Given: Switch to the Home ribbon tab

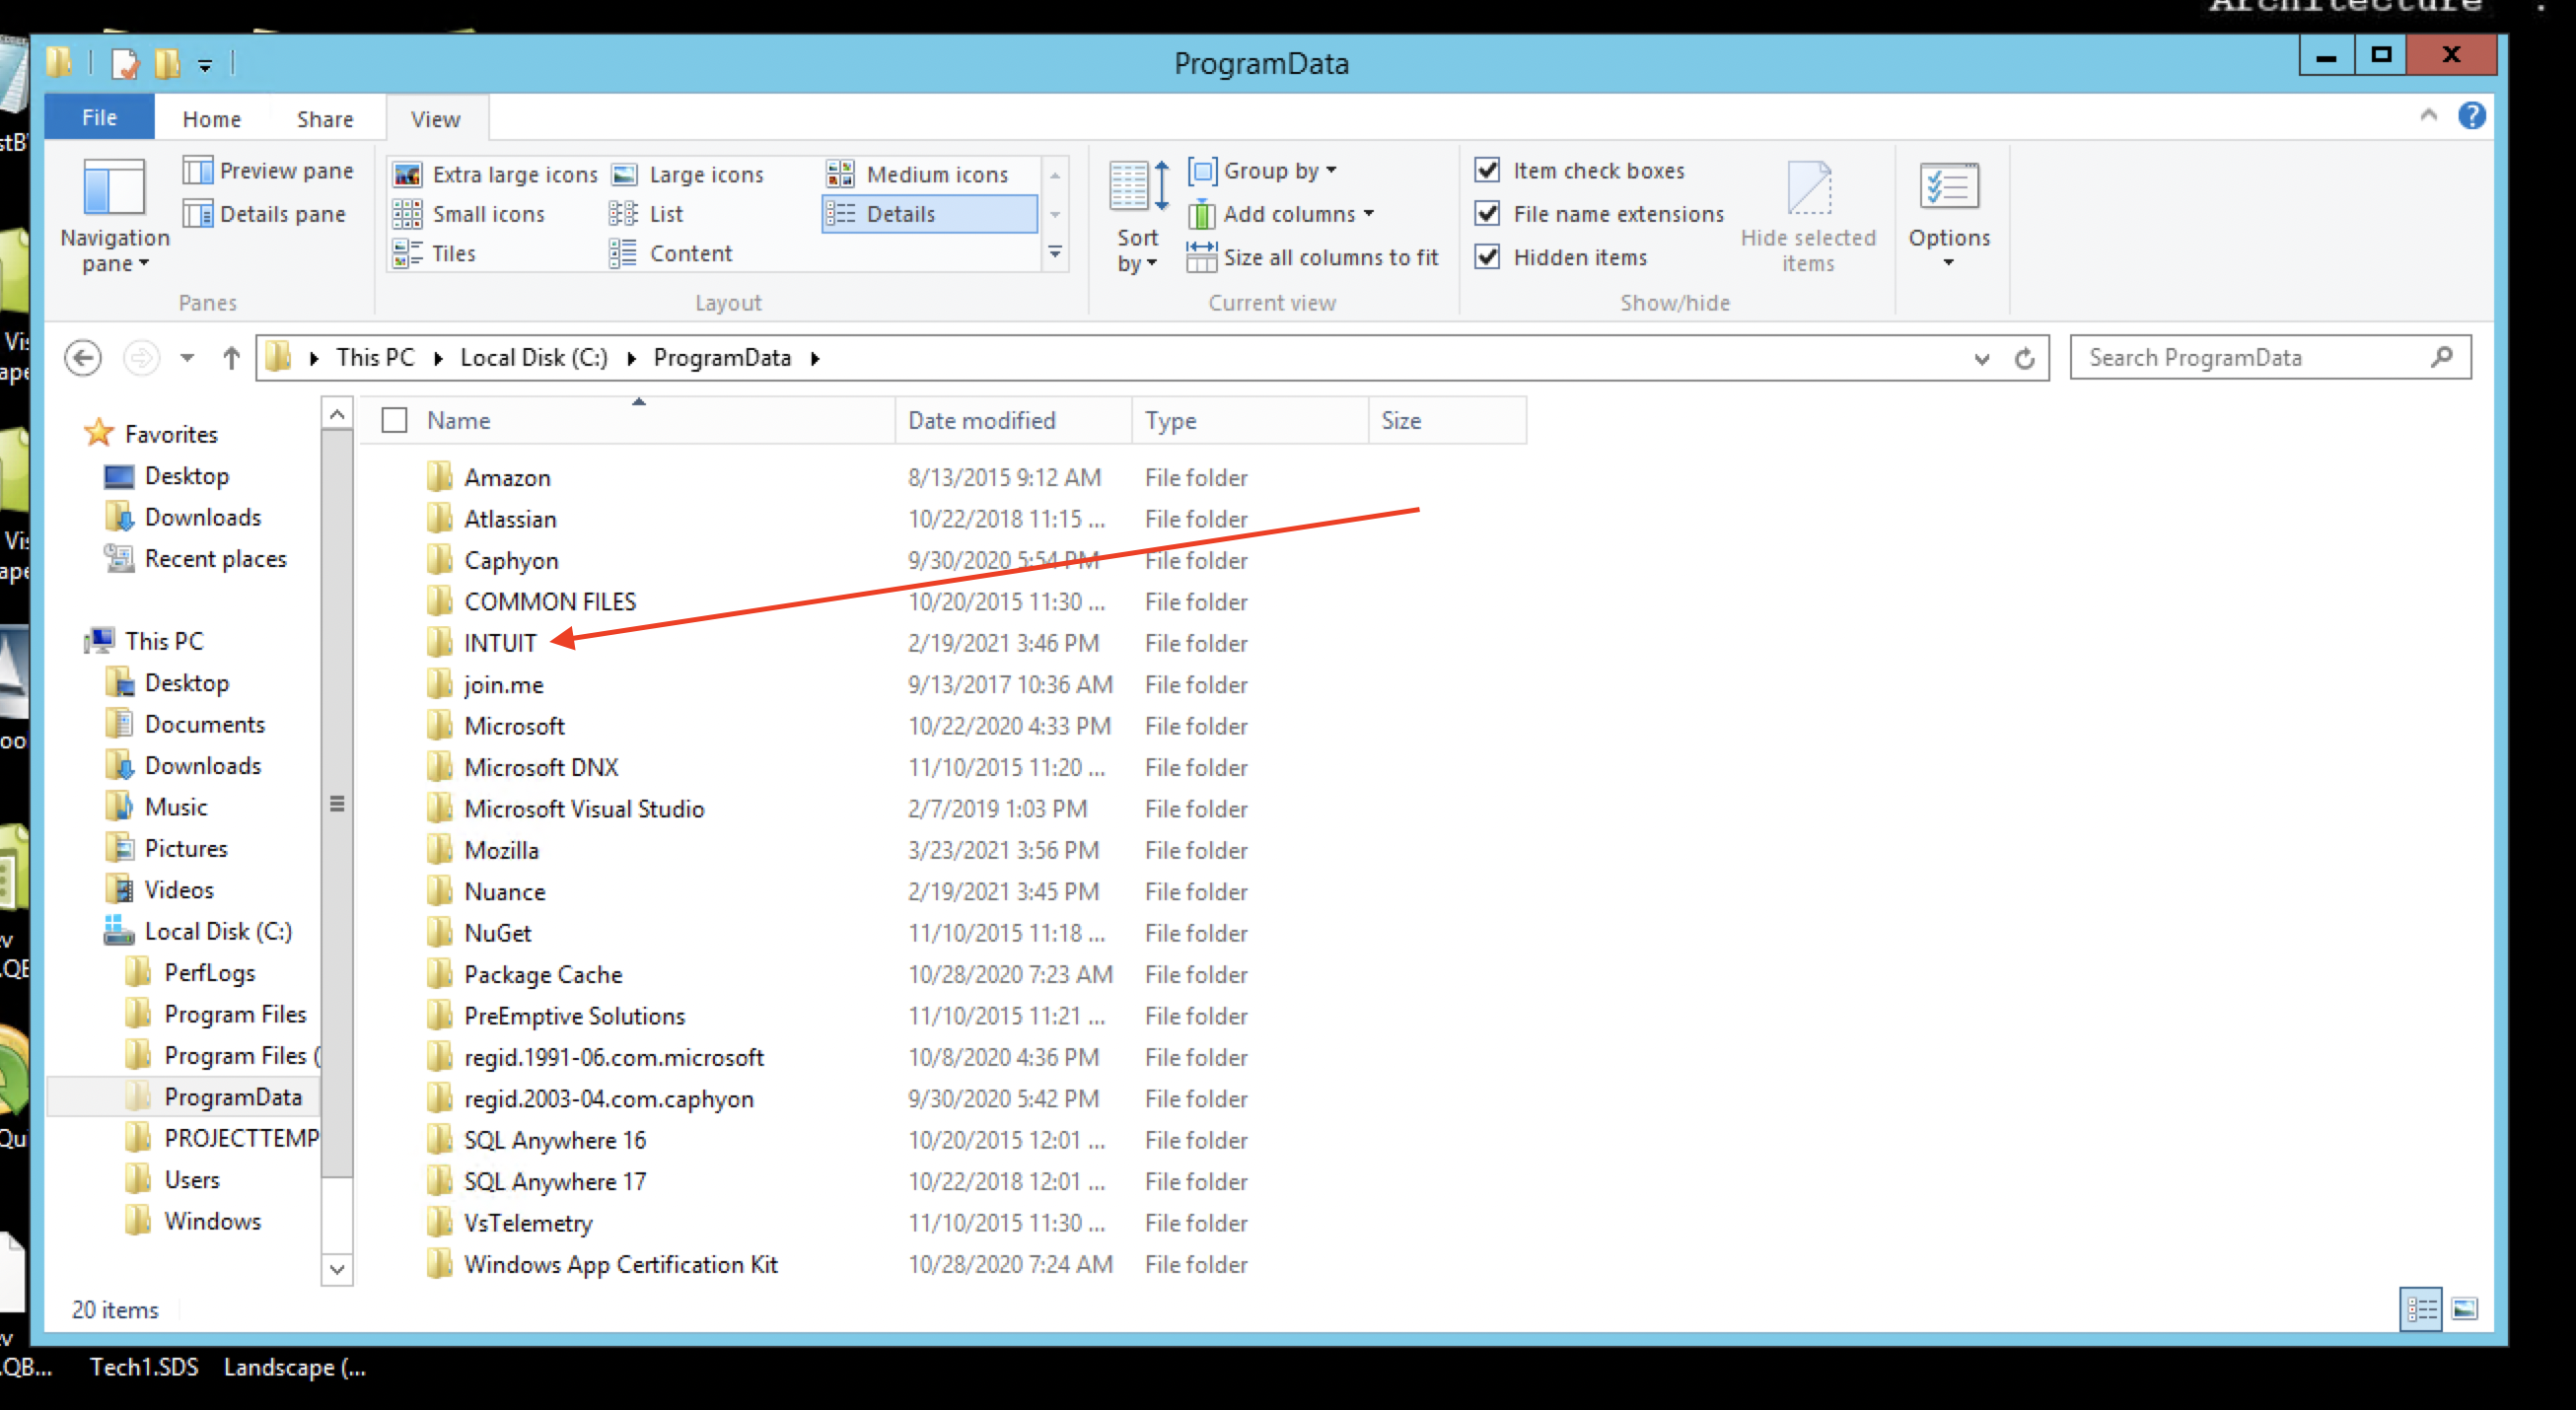Looking at the screenshot, I should coord(211,119).
